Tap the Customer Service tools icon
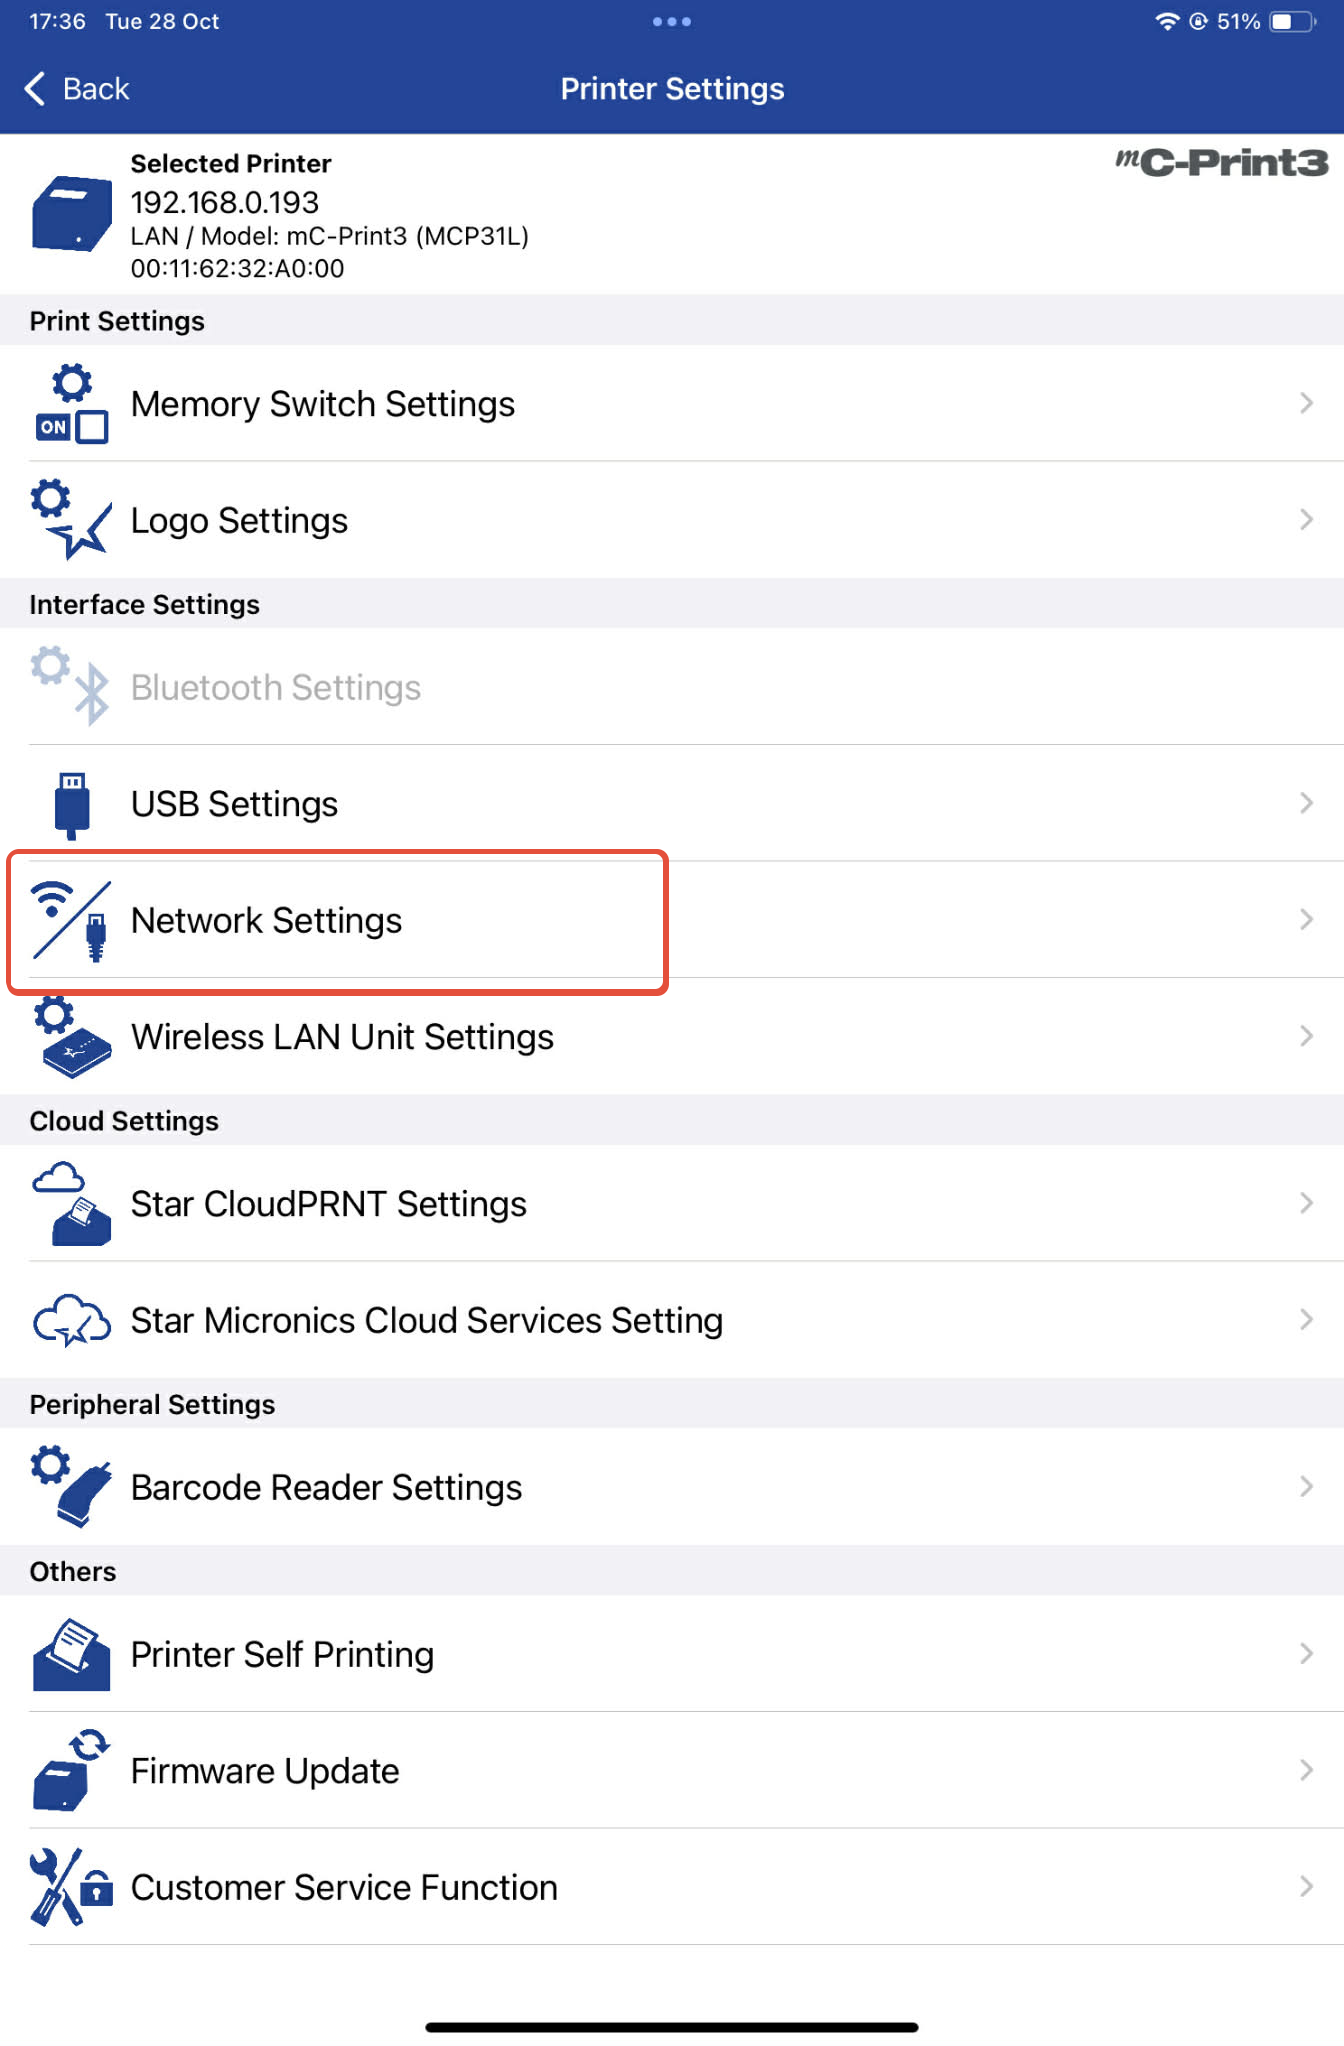Viewport: 1344px width, 2046px height. (71, 1887)
